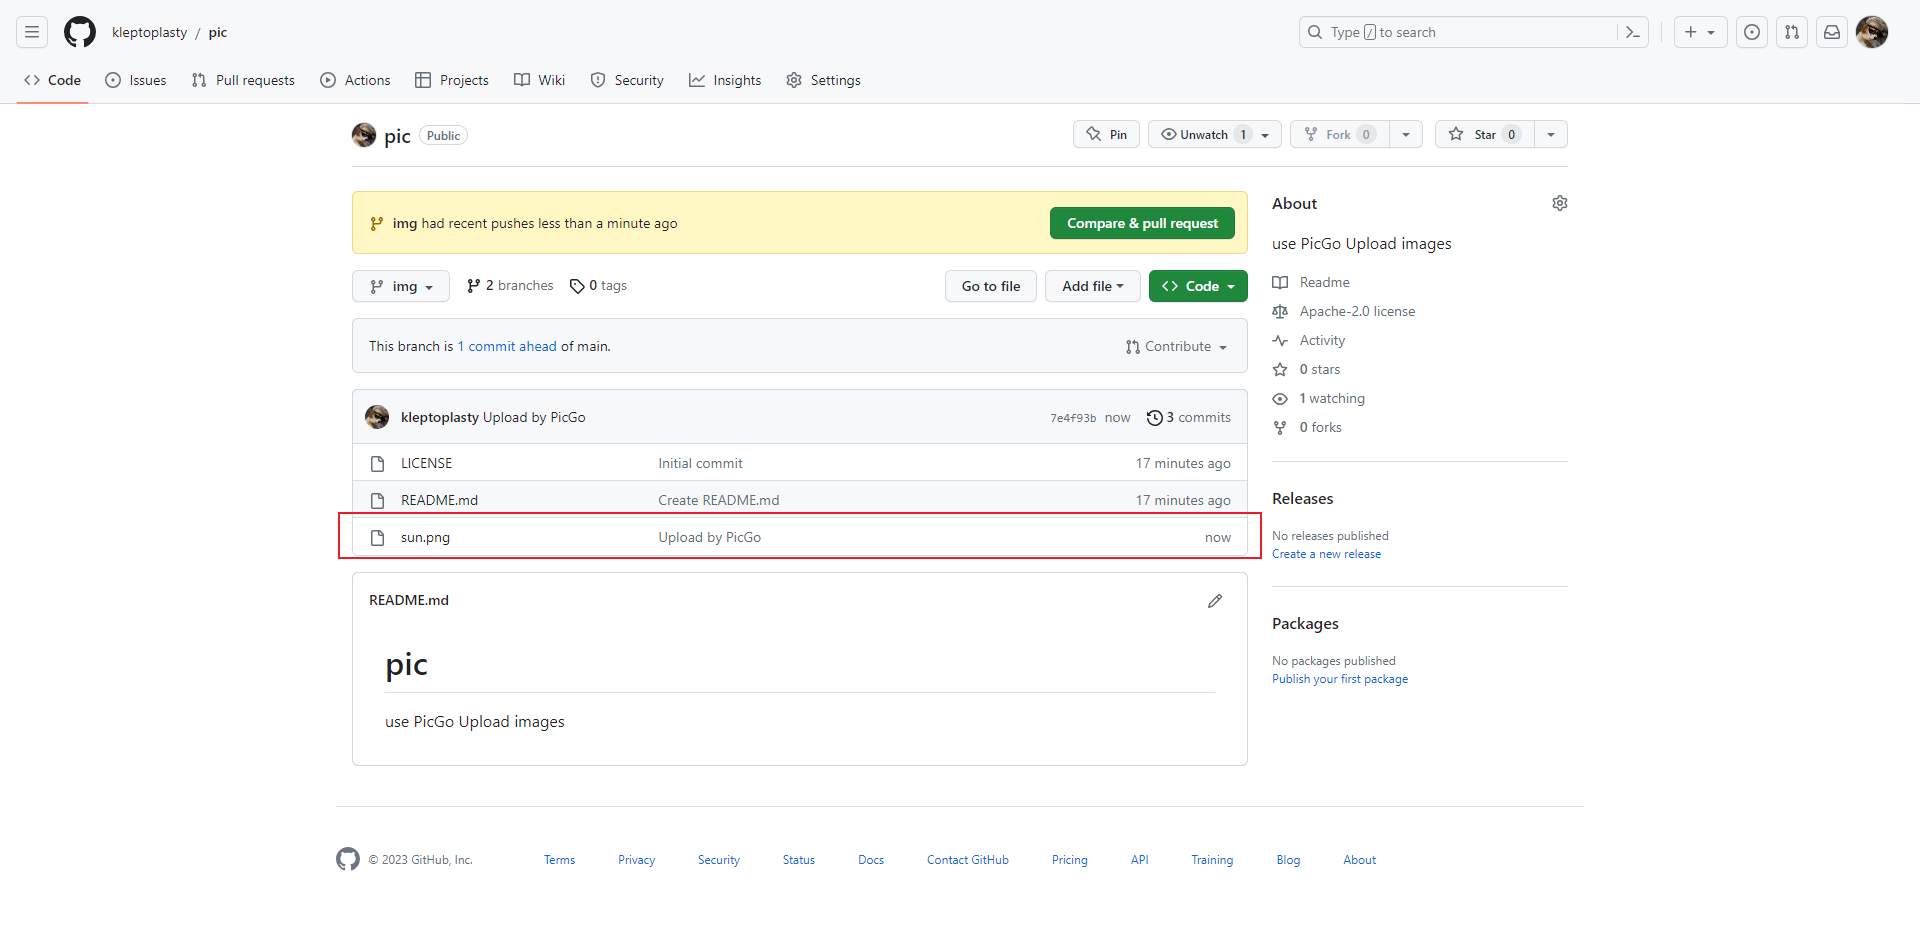Click the search field in the header
The width and height of the screenshot is (1920, 937).
(1460, 32)
